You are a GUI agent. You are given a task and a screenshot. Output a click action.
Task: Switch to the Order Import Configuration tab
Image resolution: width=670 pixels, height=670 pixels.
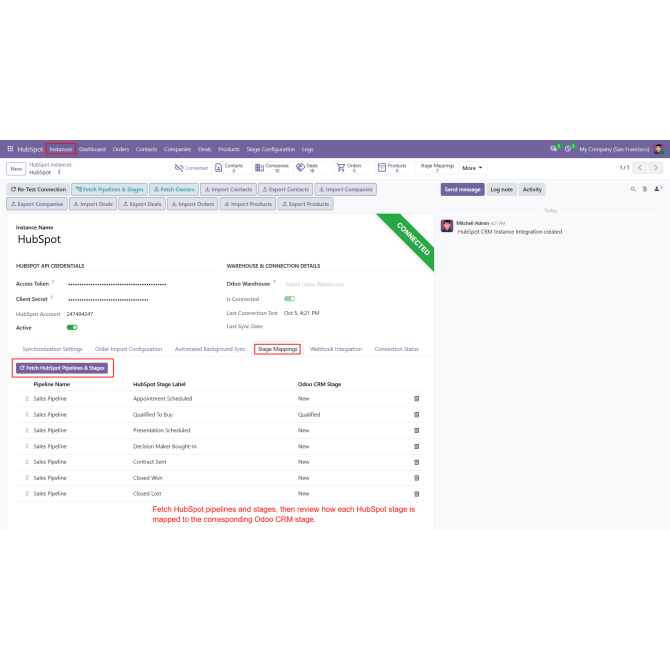pos(128,349)
